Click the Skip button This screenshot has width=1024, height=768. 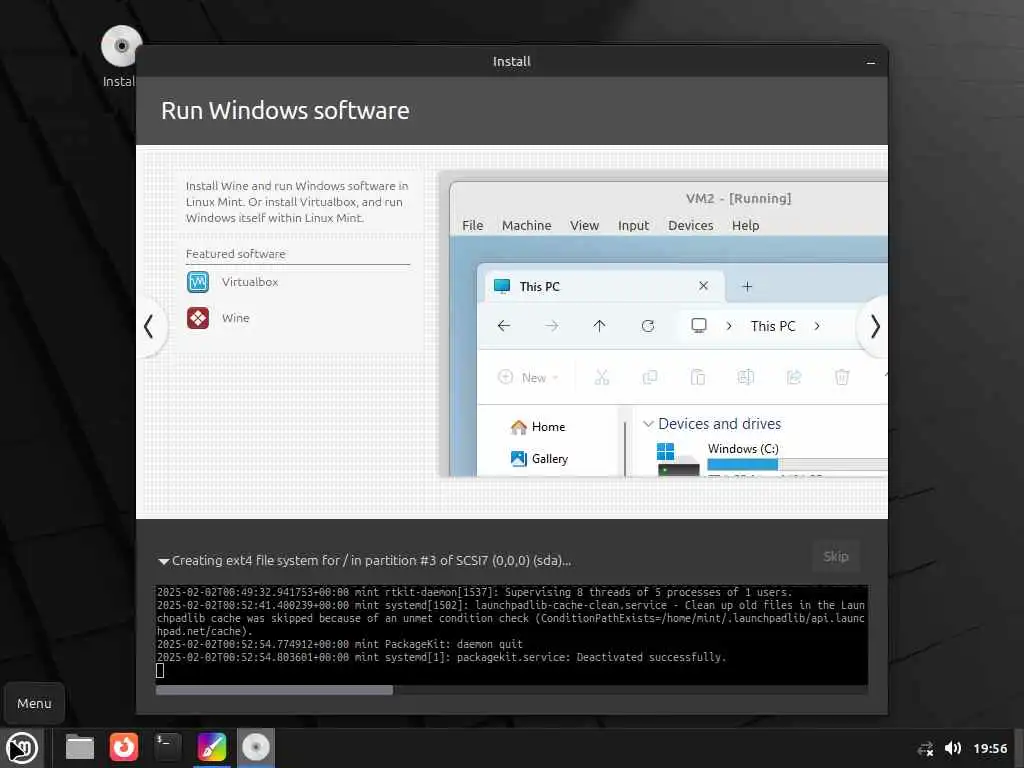(835, 556)
